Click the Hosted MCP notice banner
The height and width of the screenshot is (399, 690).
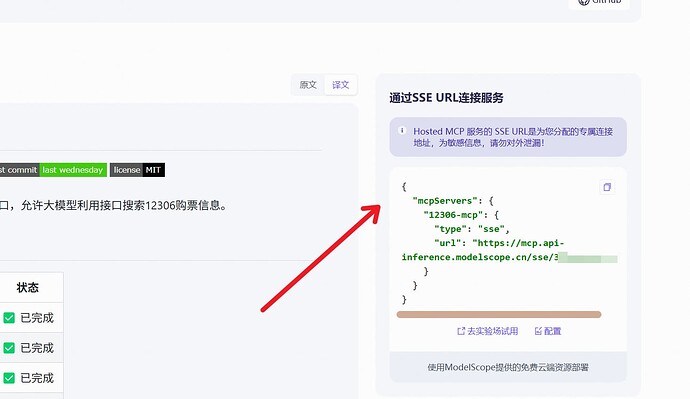(508, 137)
